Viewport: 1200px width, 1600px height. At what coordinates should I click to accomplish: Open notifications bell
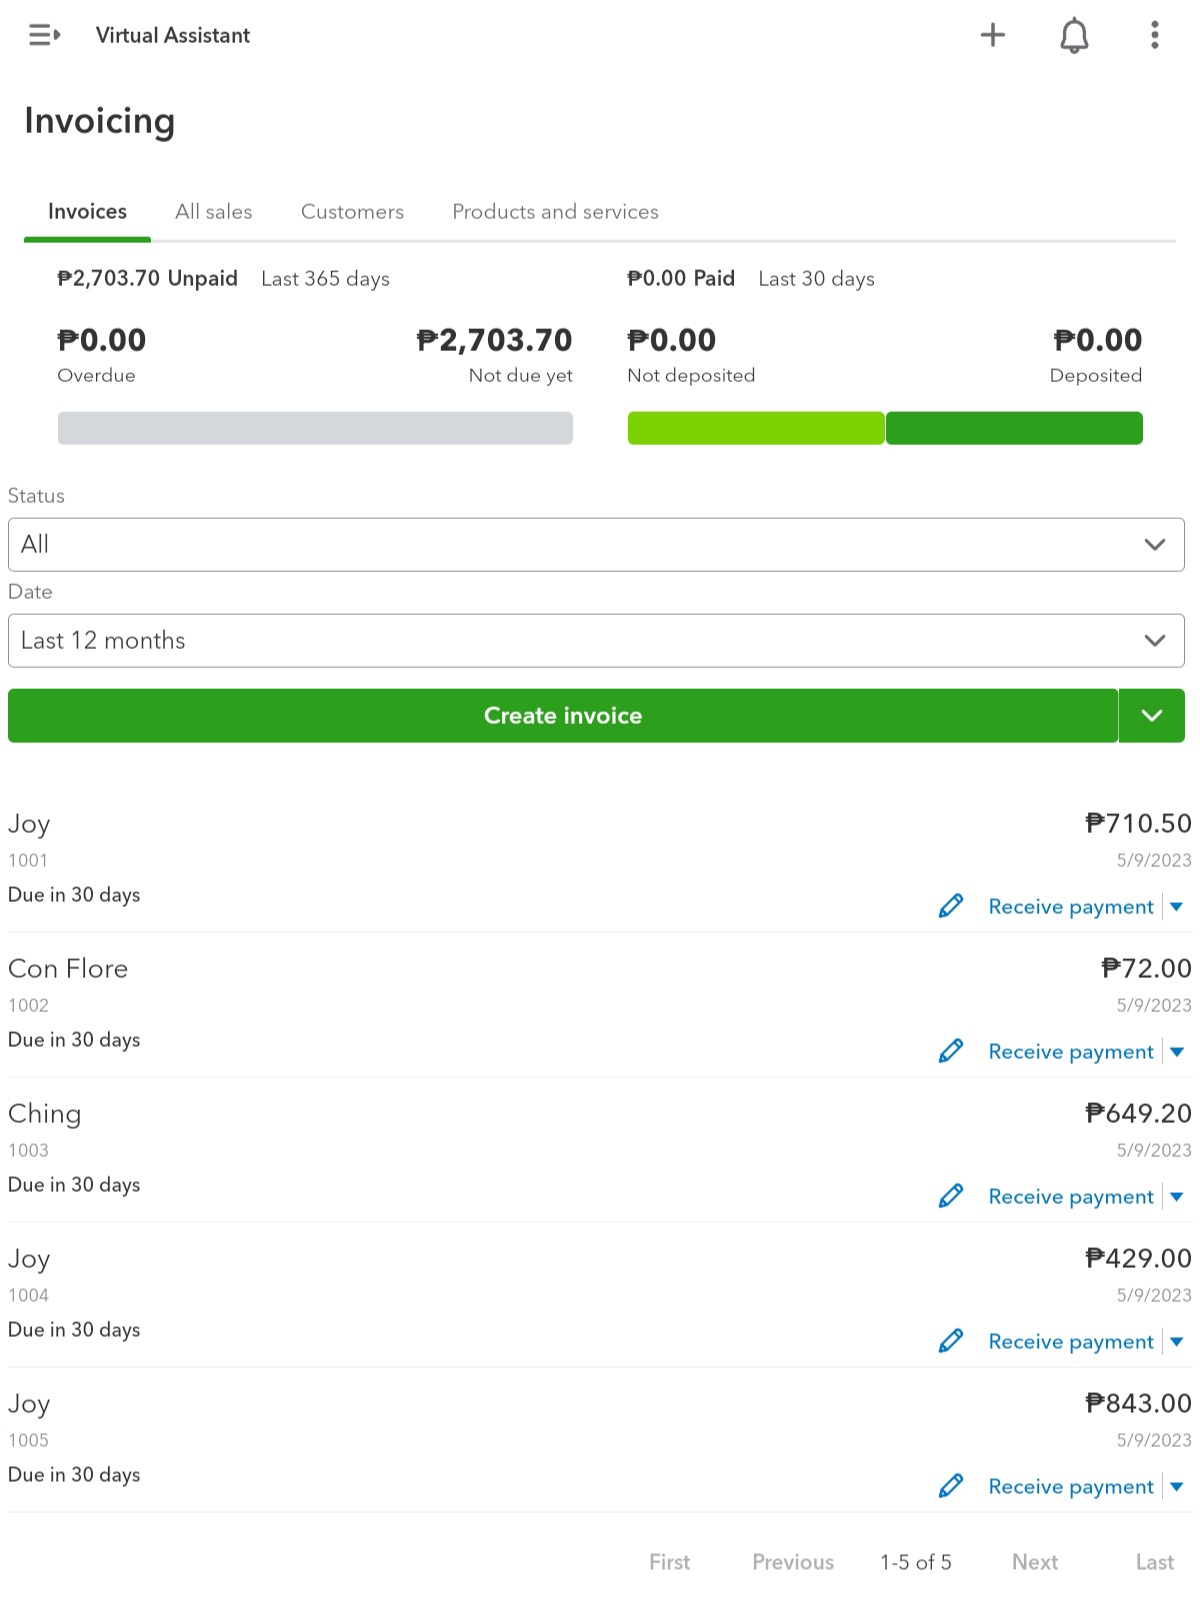tap(1074, 36)
